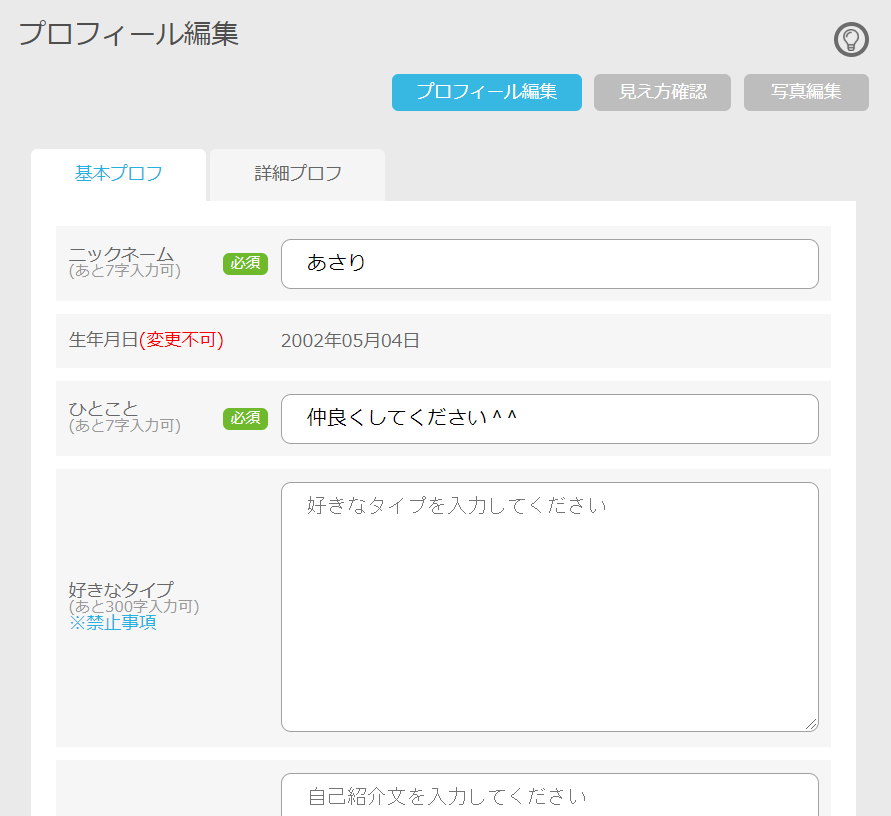Click the あと300字入力可 counter text
The image size is (891, 816).
(134, 606)
